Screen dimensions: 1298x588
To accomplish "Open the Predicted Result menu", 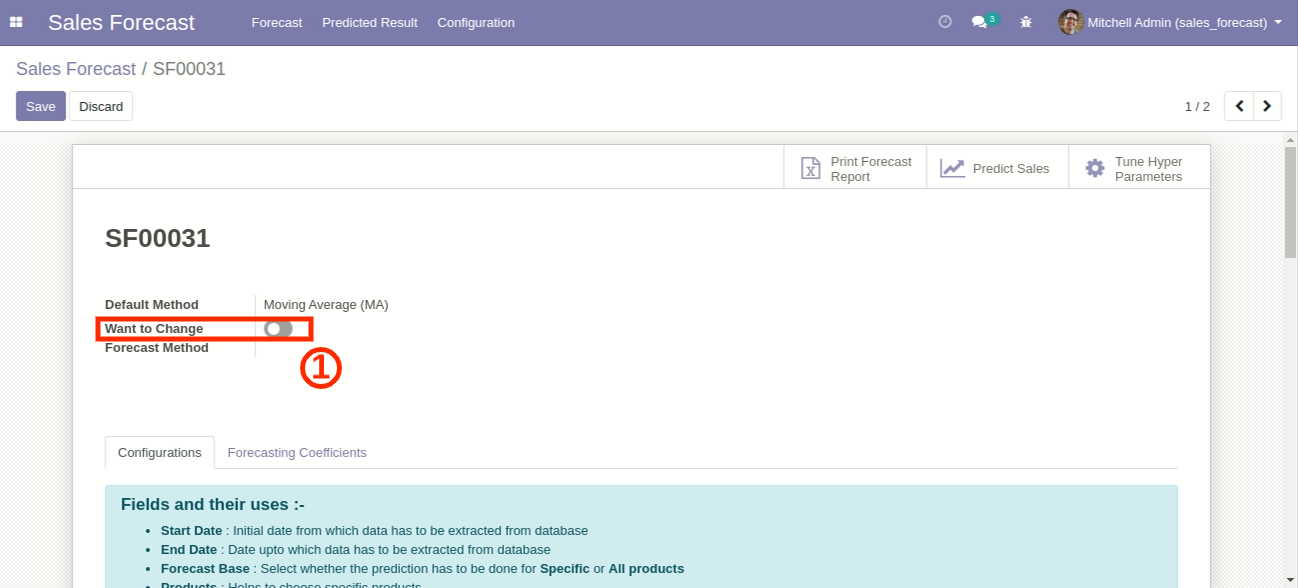I will coord(369,22).
